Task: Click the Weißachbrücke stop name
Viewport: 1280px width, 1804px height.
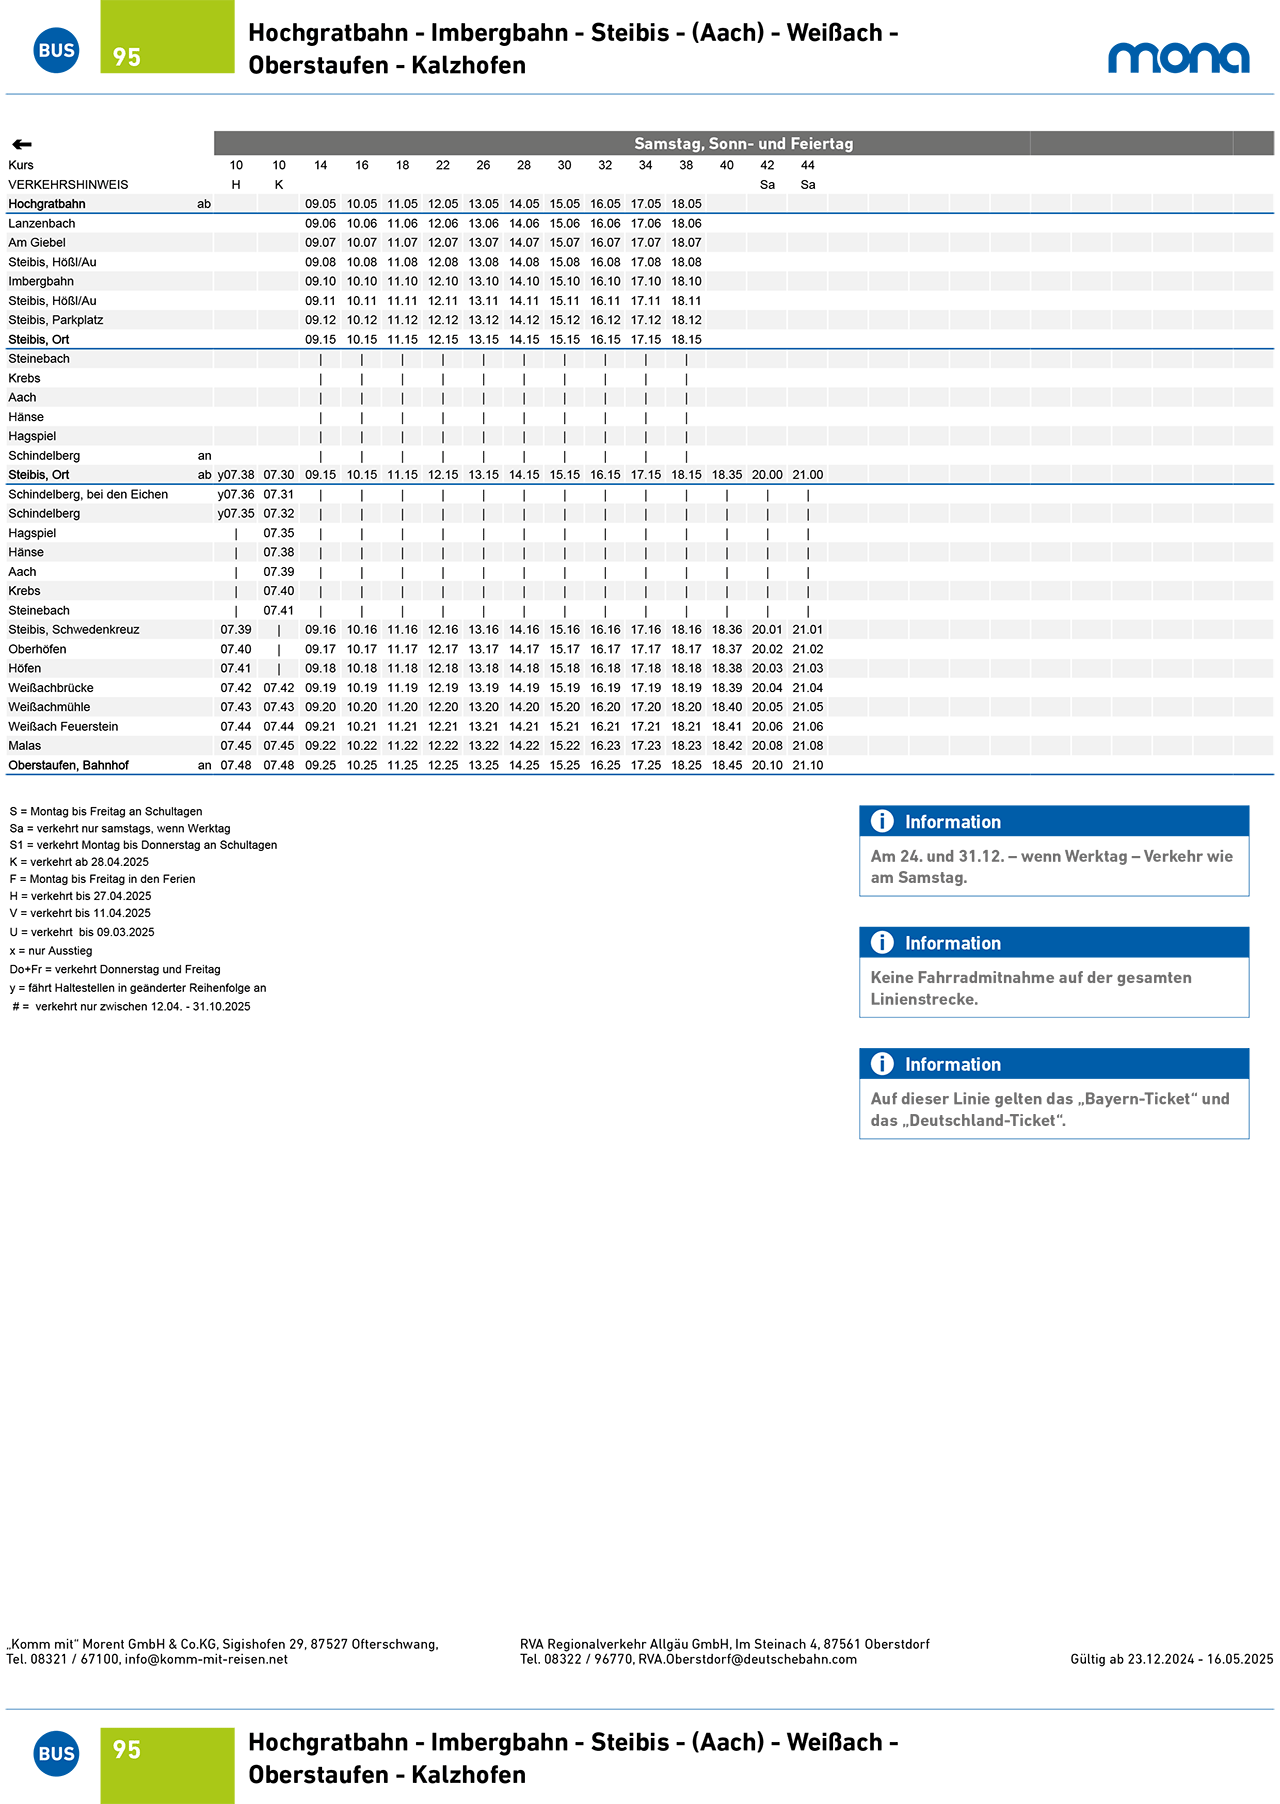Action: 51,688
